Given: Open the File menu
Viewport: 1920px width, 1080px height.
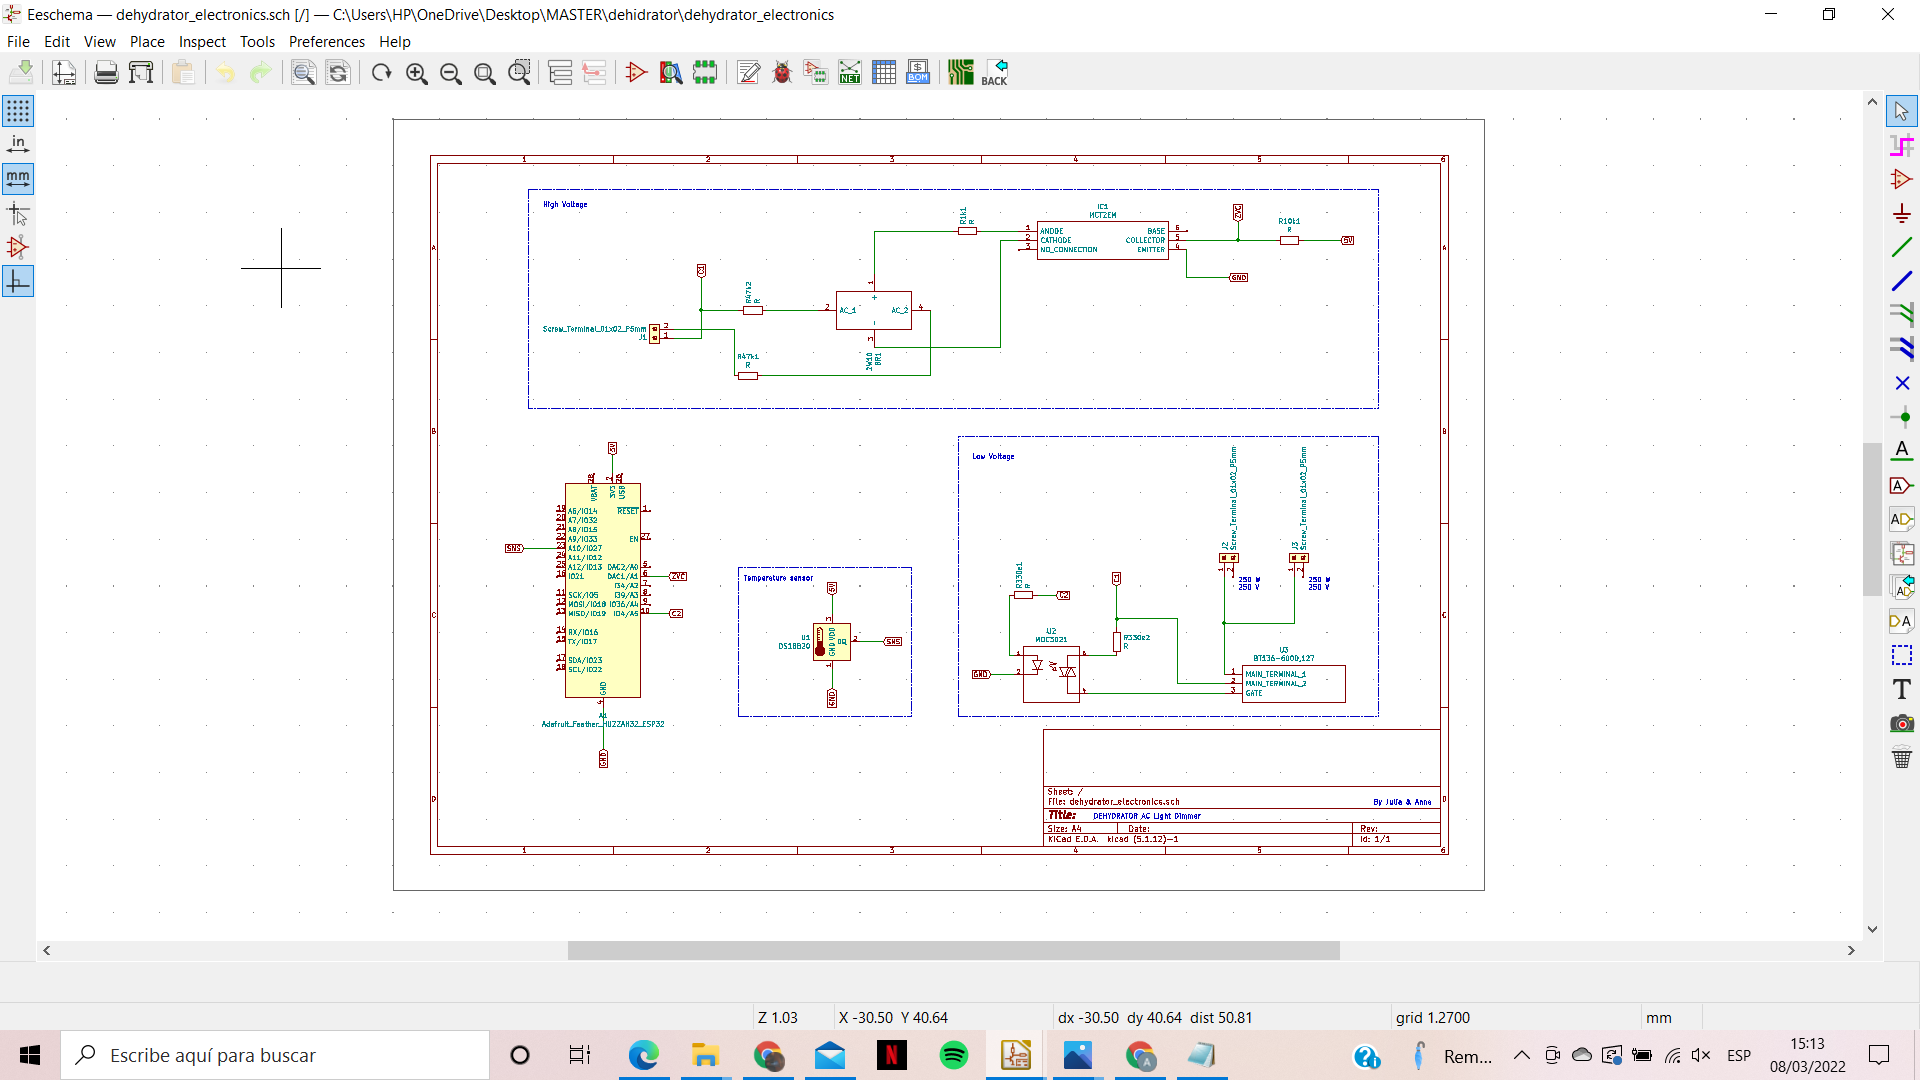Looking at the screenshot, I should [18, 41].
